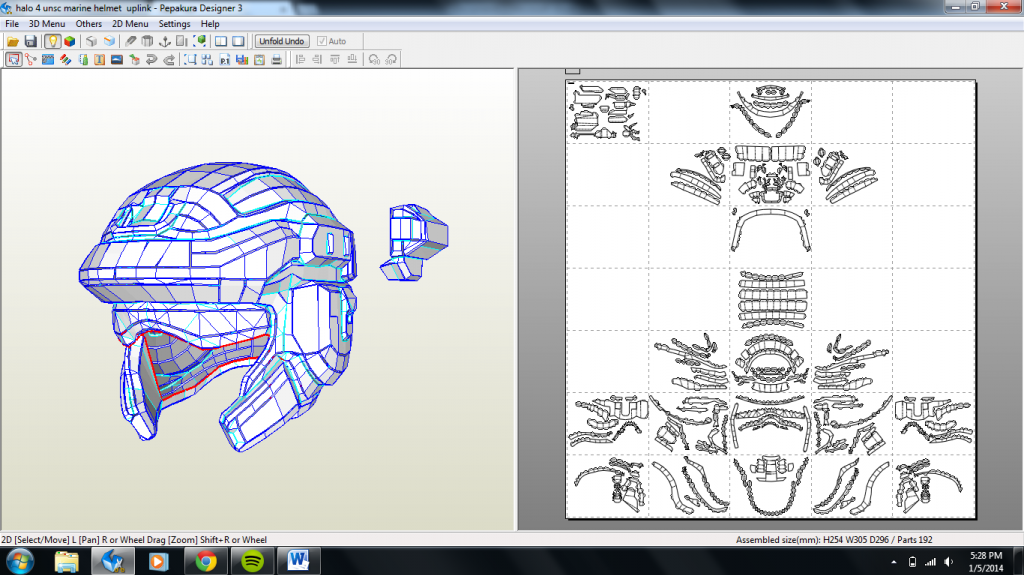Click the align top icon

[x=335, y=59]
